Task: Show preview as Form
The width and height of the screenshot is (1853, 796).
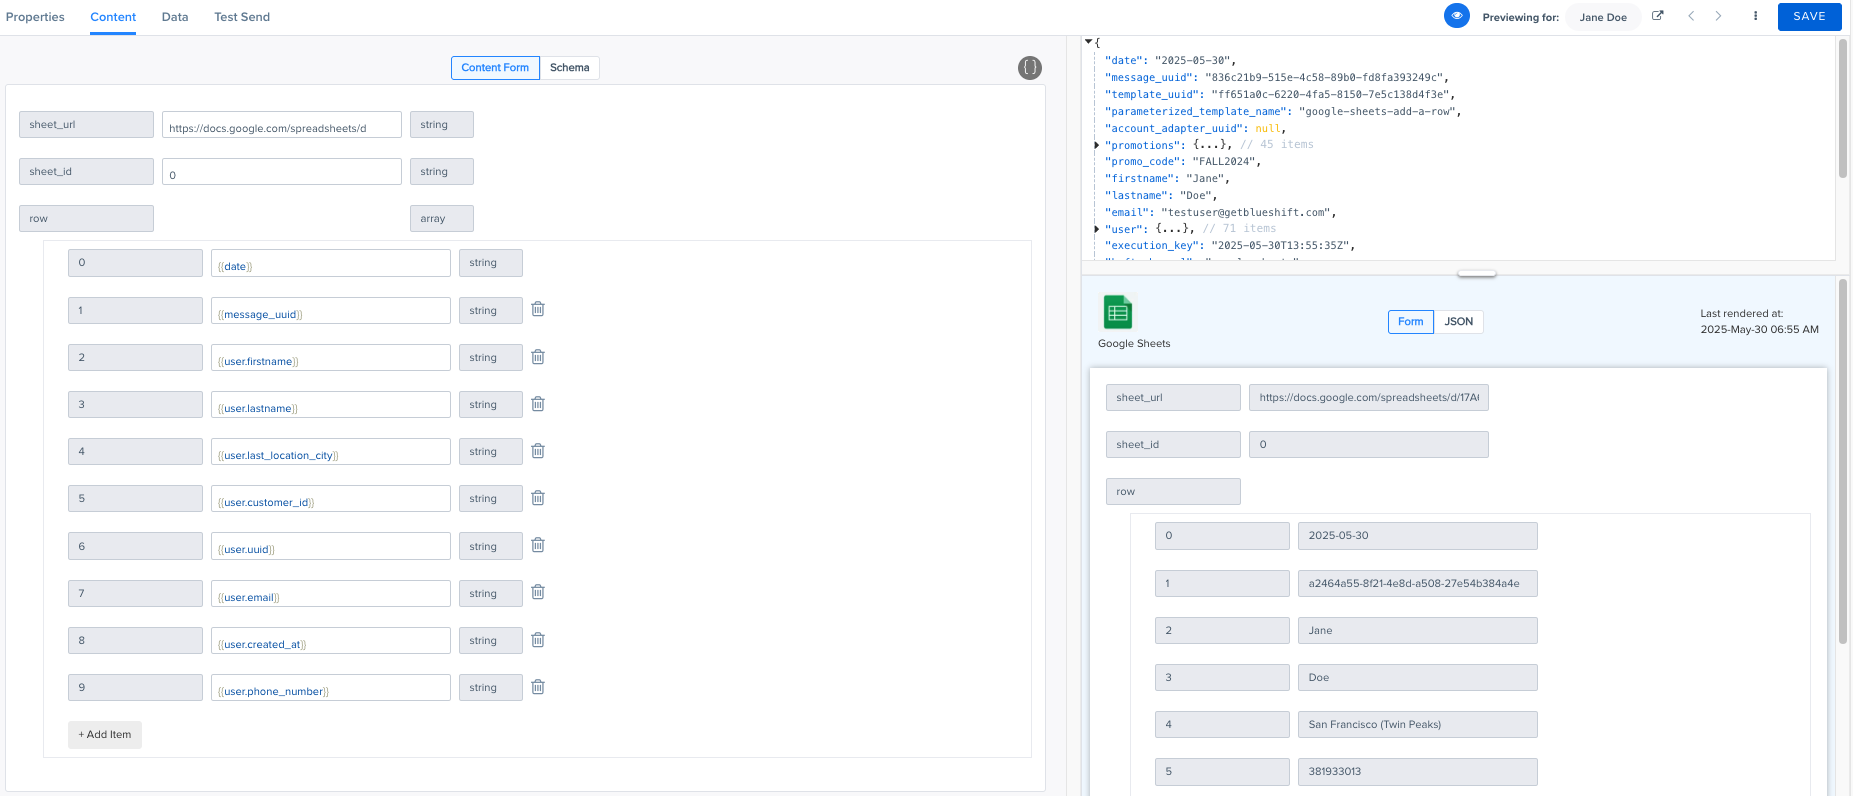Action: [1411, 322]
